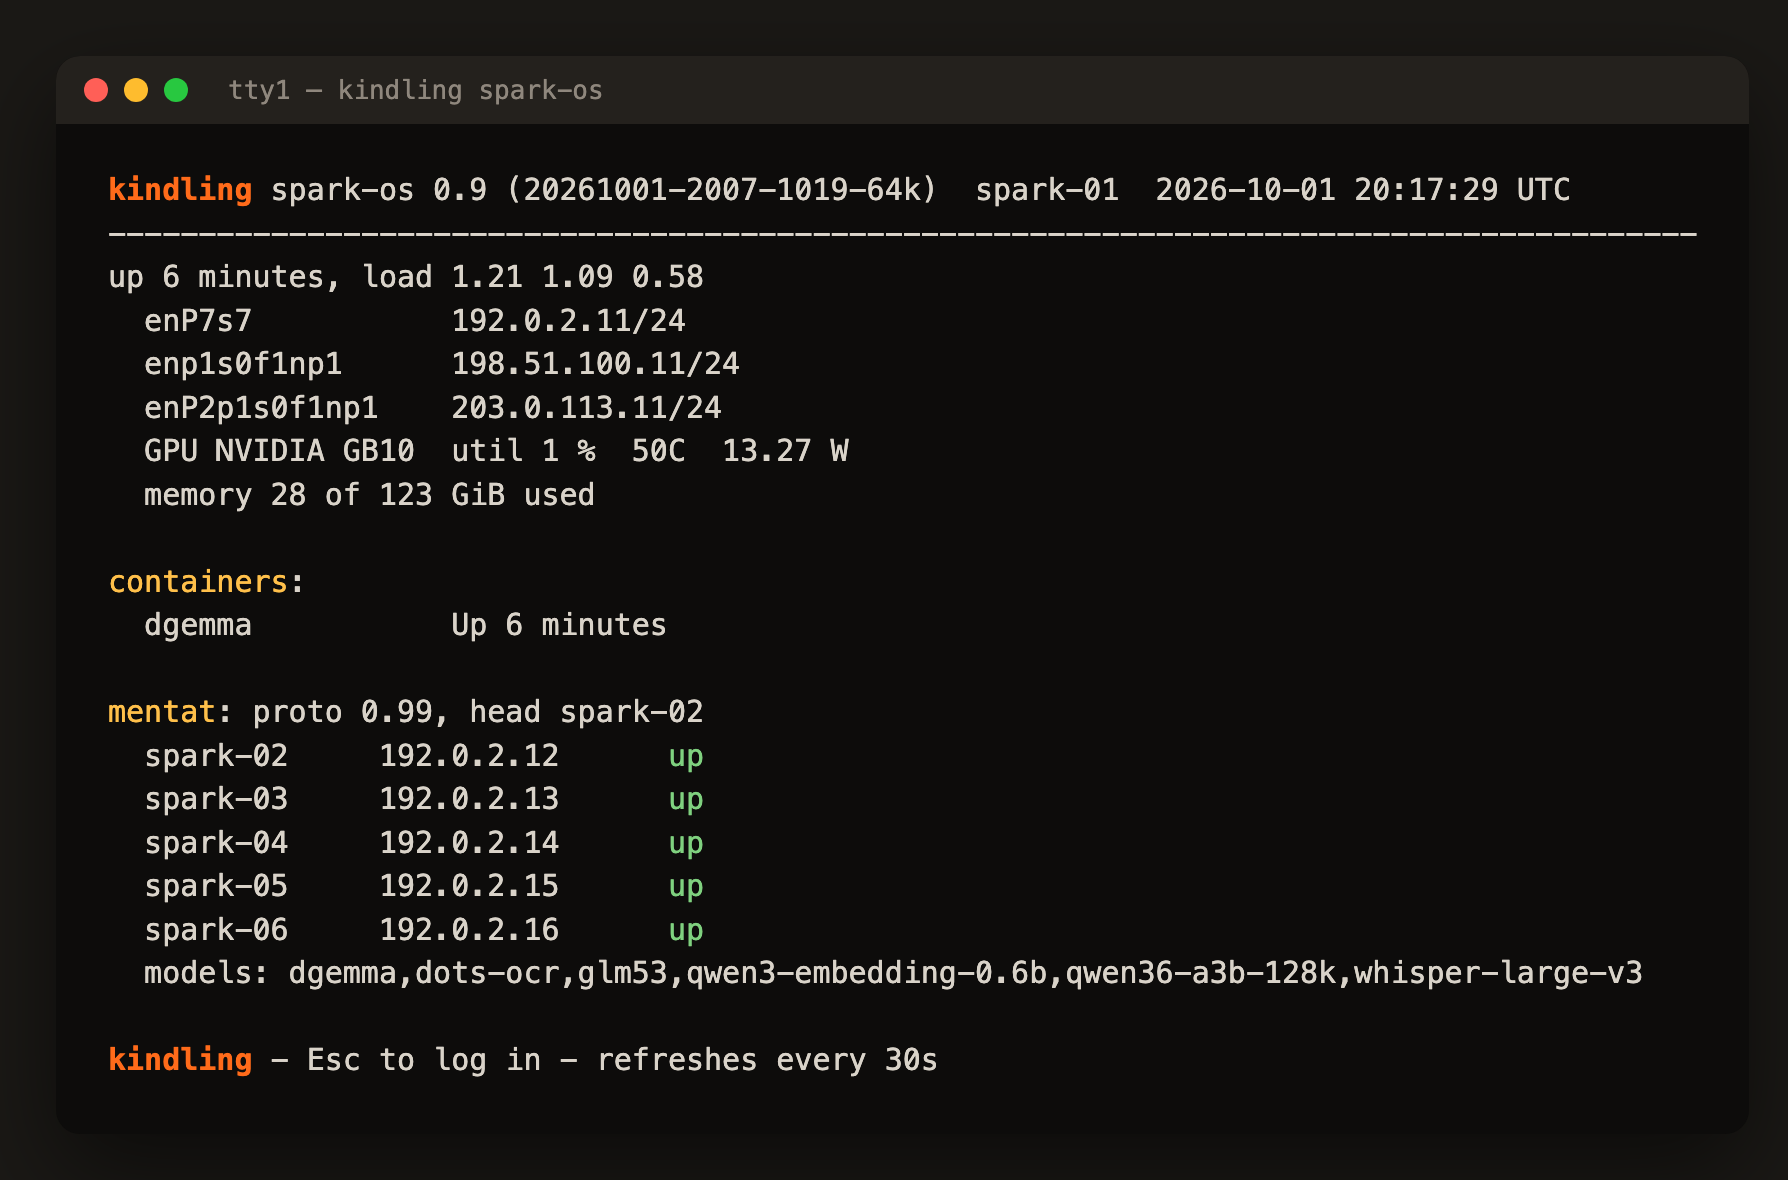1788x1180 pixels.
Task: Click model name 'dots-ocr' in models list
Action: (x=487, y=973)
